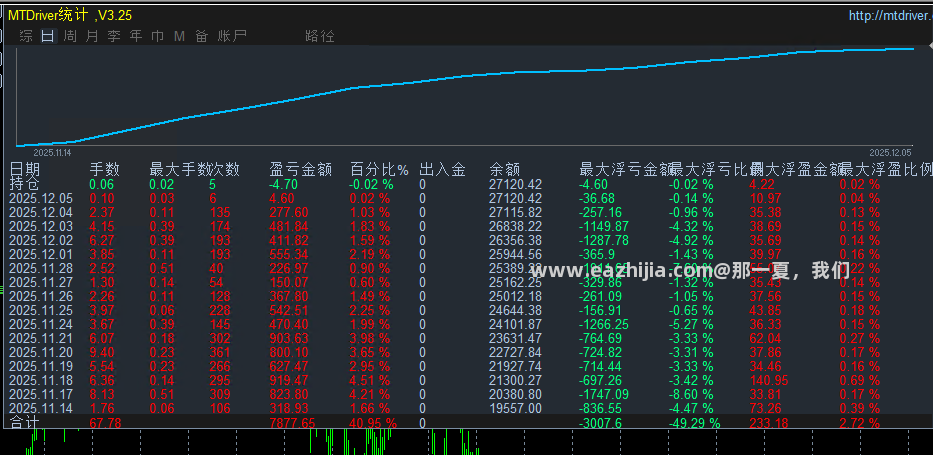Screen dimensions: 933x455
Task: Select the 2025.11.25 date row
Action: (x=41, y=310)
